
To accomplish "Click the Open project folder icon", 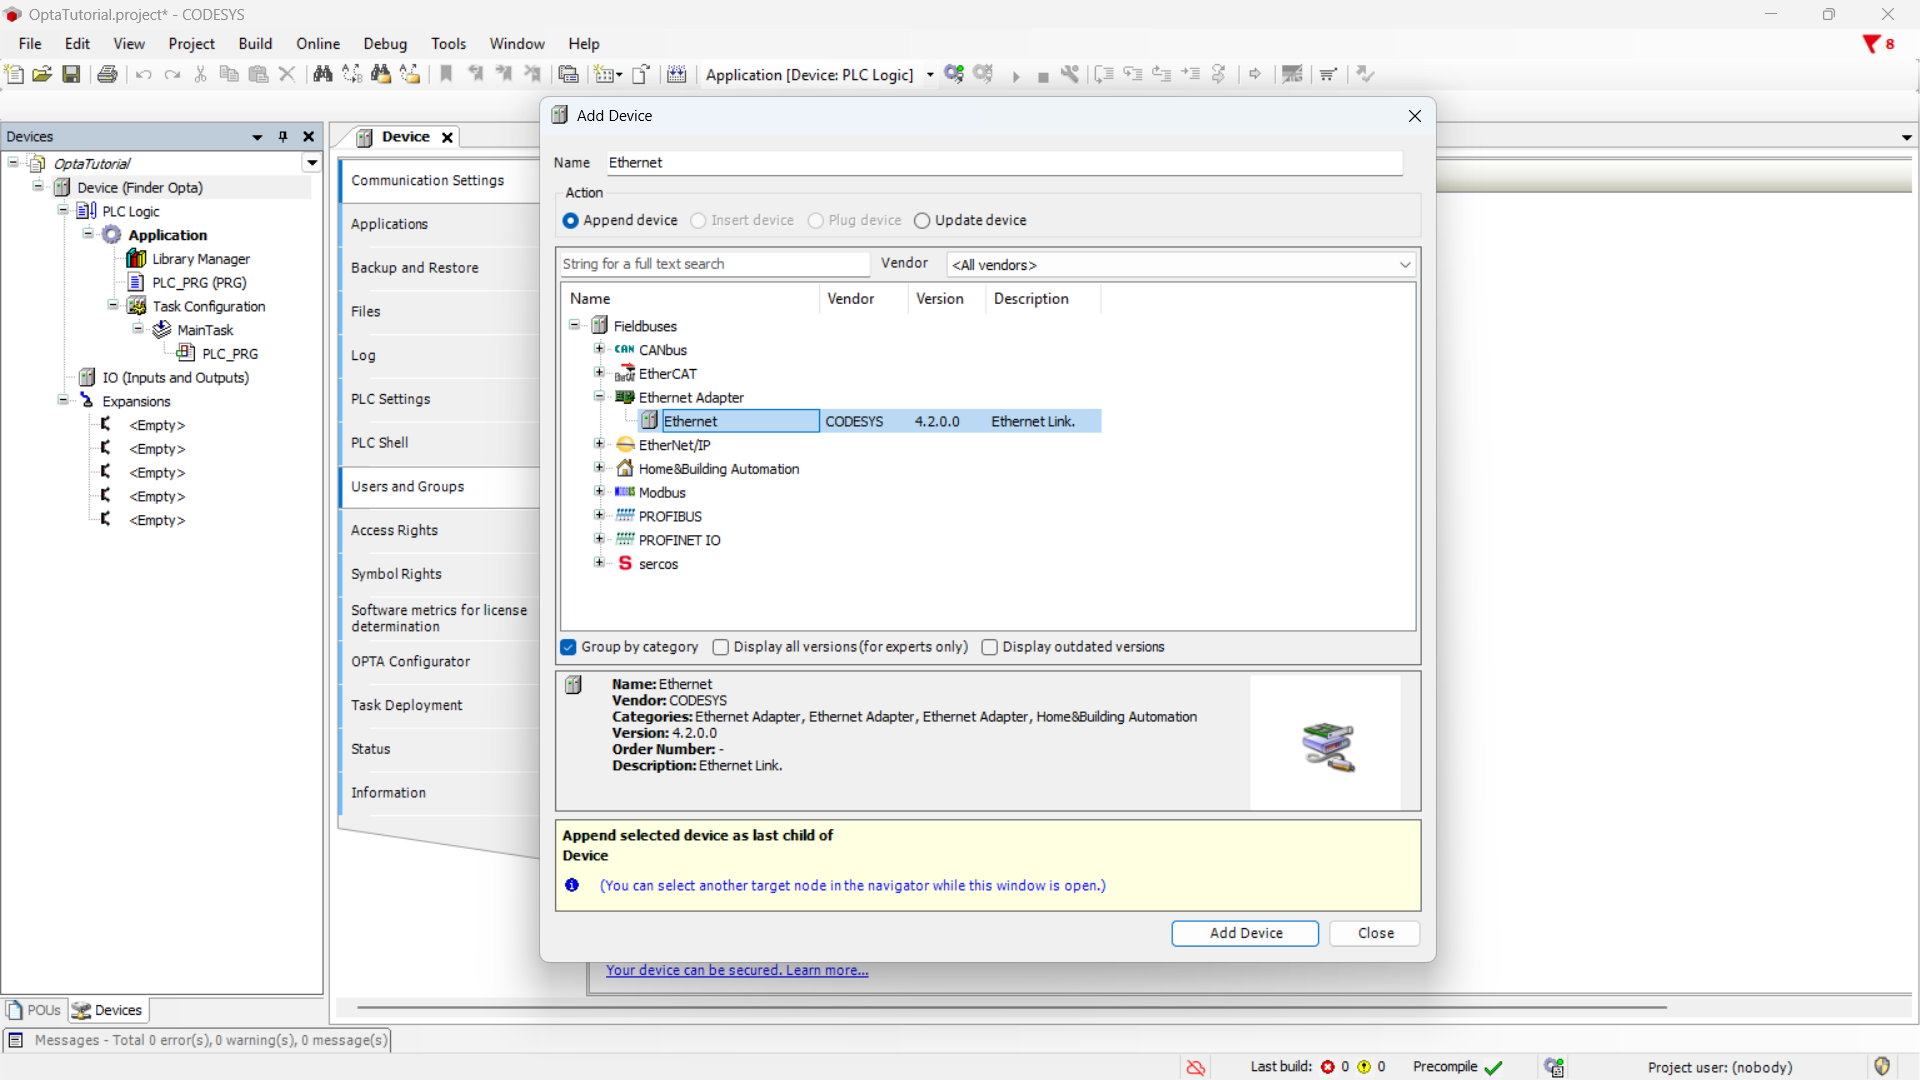I will 42,74.
